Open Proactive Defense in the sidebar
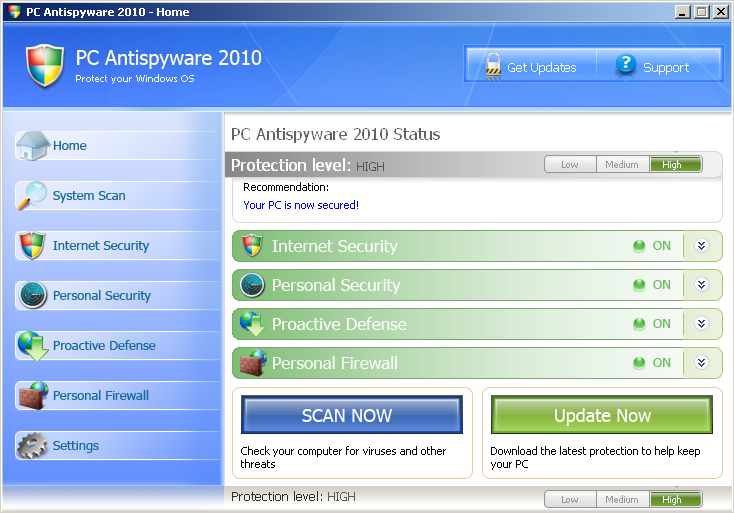The image size is (734, 513). [x=117, y=345]
